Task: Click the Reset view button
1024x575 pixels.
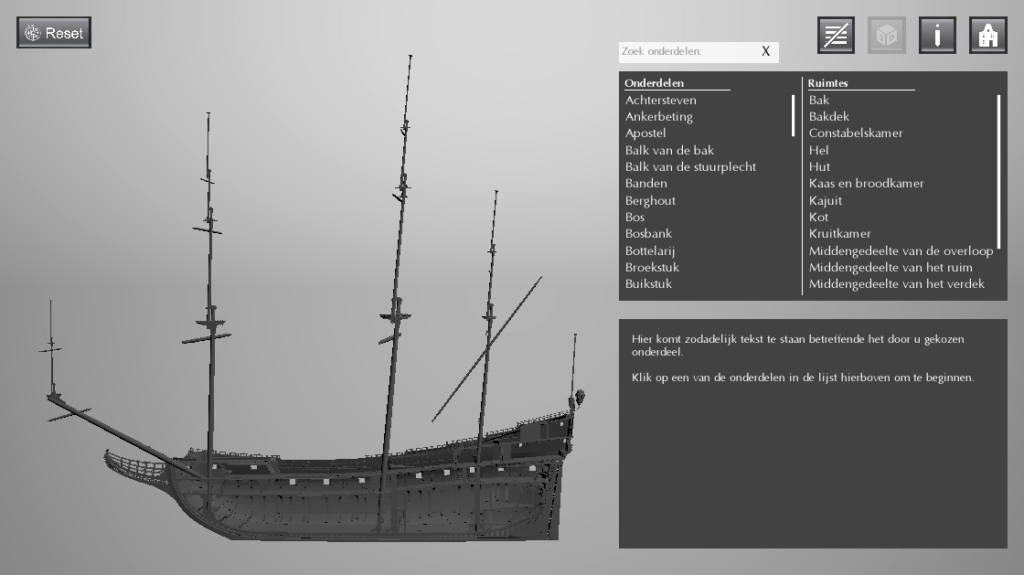Action: [x=54, y=33]
